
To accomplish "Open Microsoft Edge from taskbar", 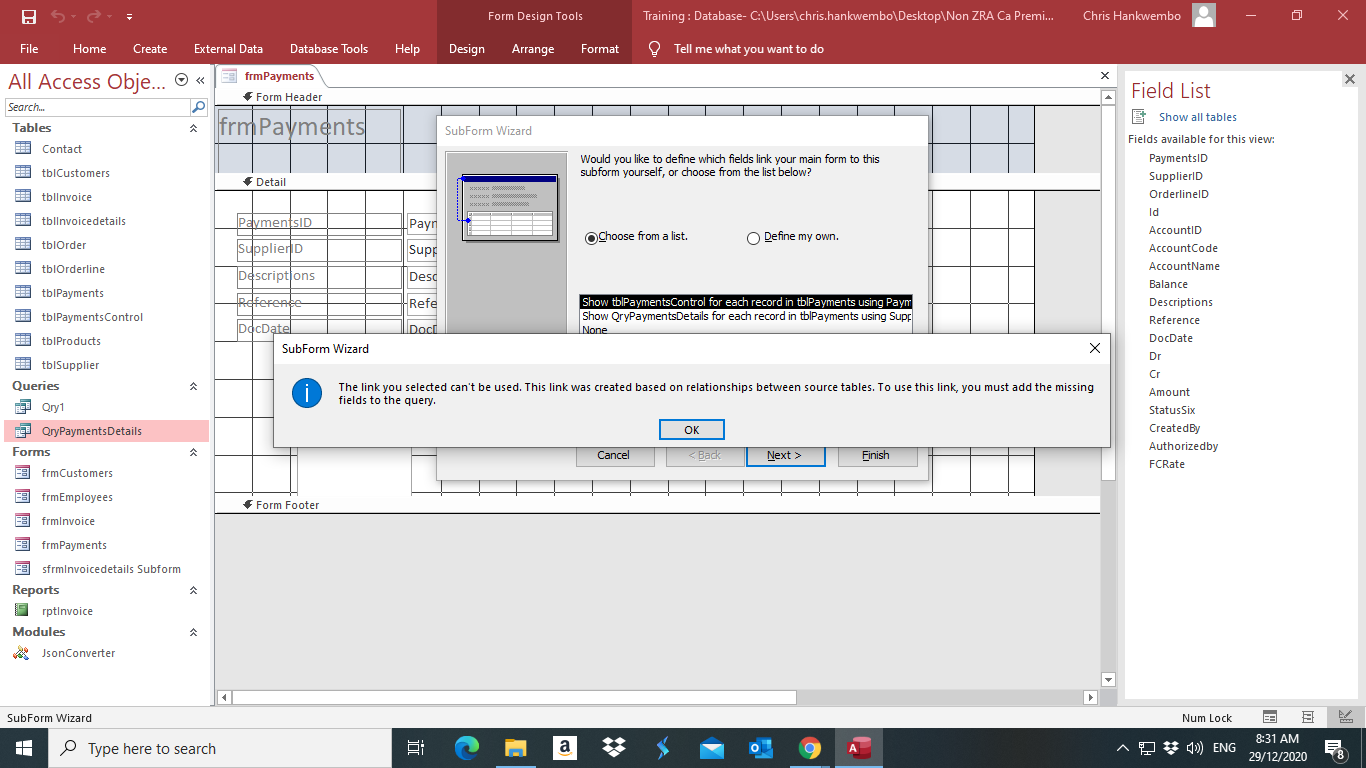I will (x=467, y=748).
